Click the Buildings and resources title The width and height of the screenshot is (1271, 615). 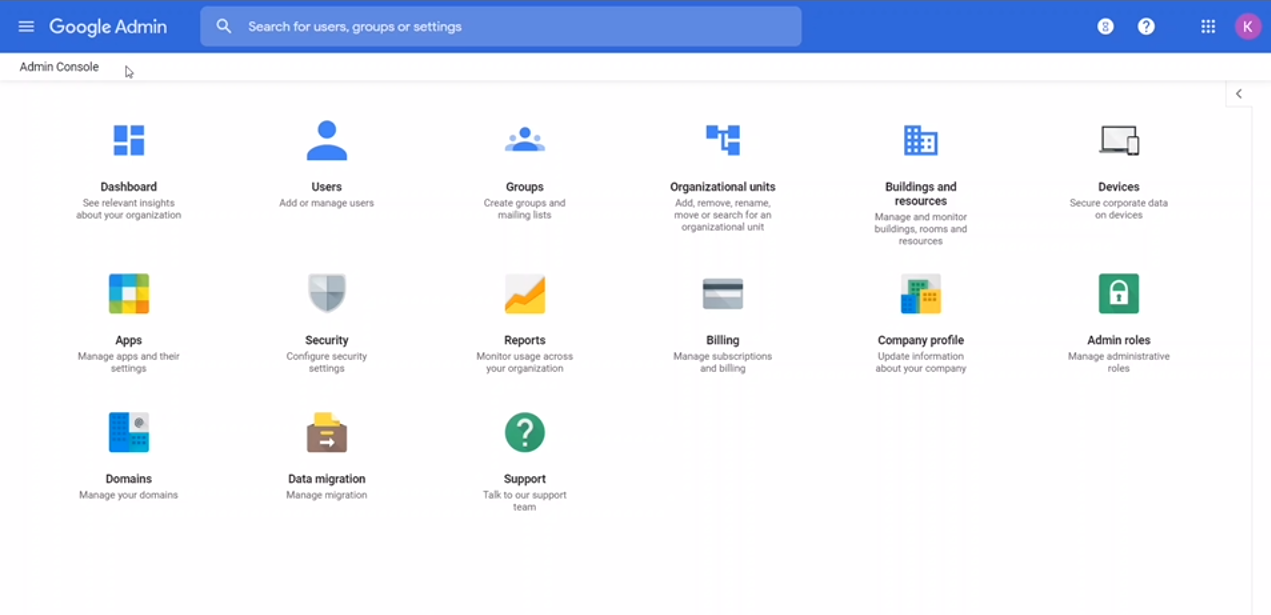[921, 194]
